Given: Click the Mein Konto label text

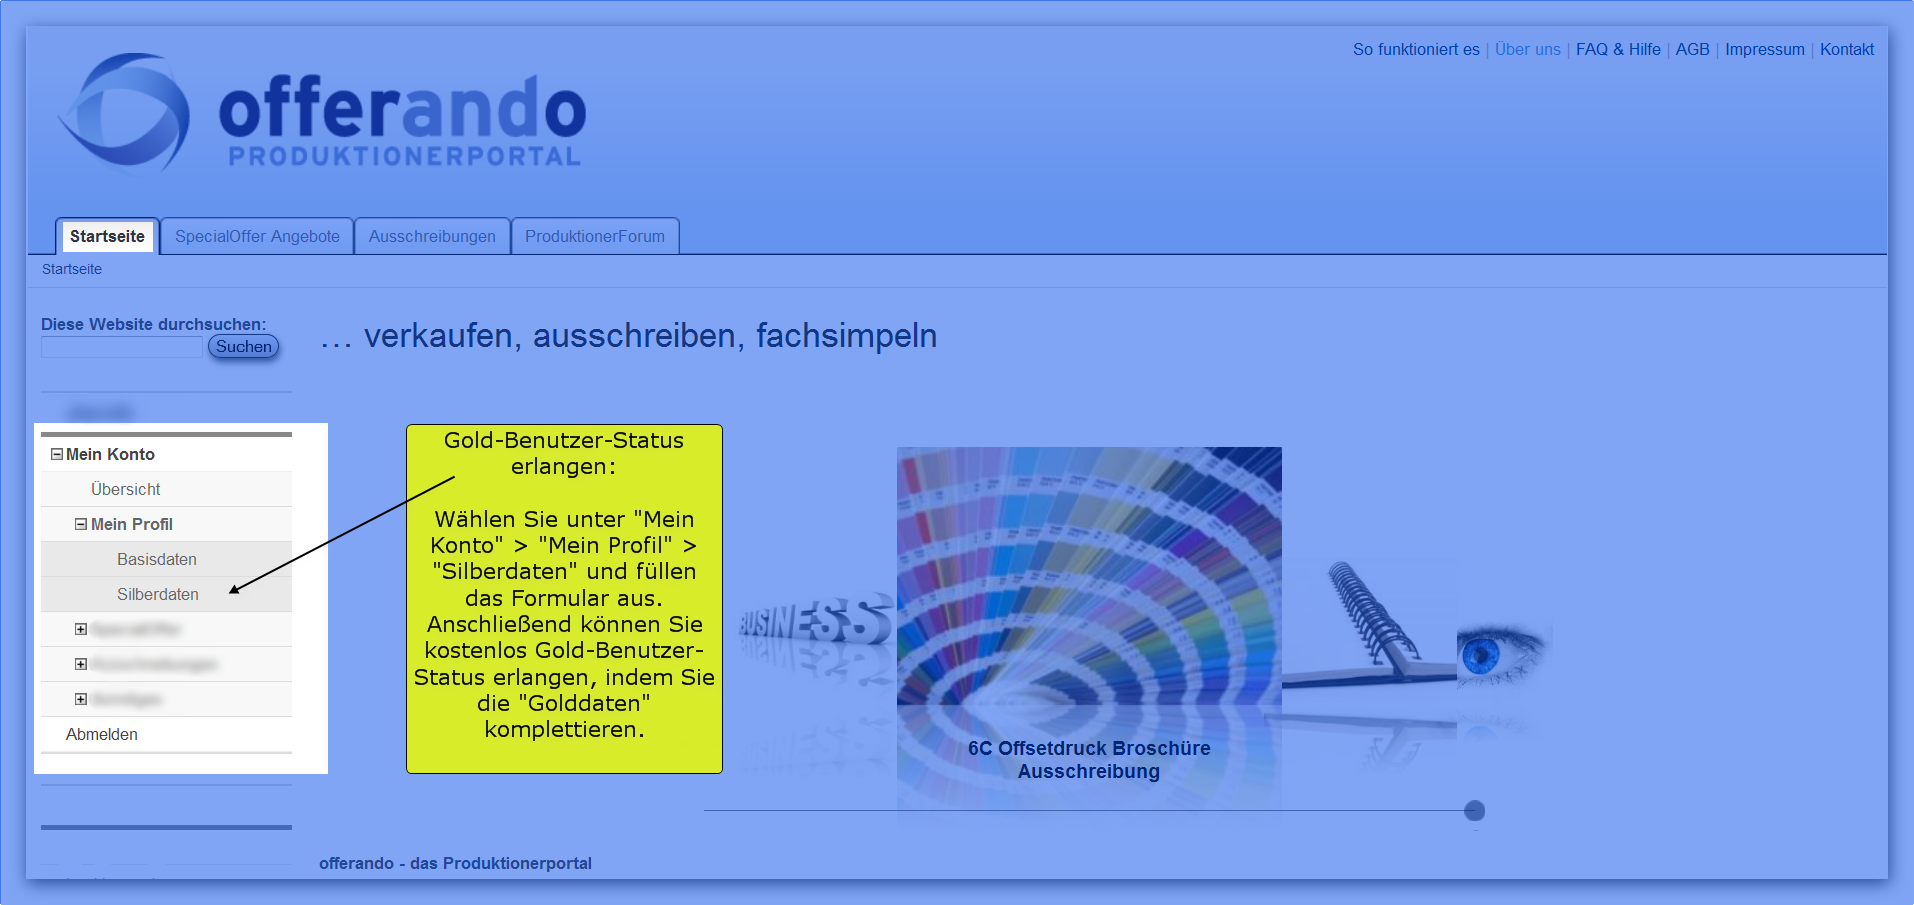Looking at the screenshot, I should point(110,454).
